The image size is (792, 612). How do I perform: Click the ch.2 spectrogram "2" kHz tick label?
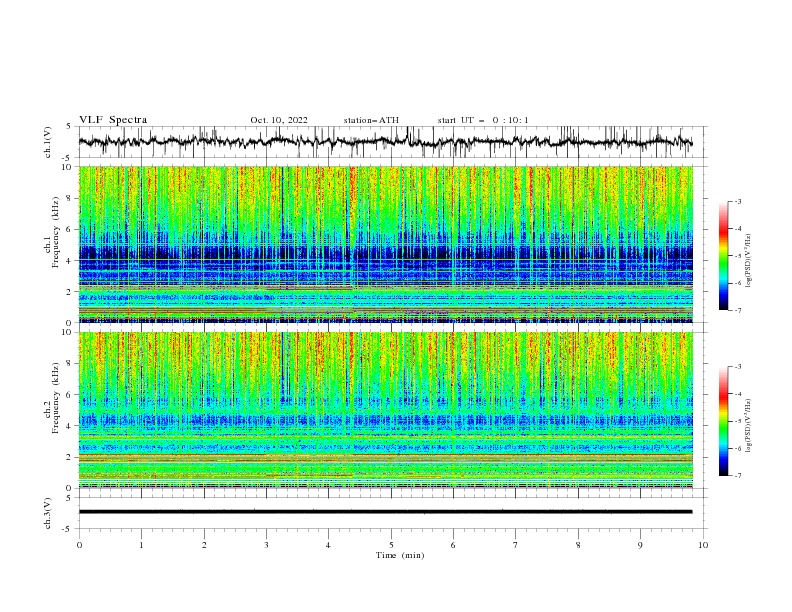[x=70, y=457]
